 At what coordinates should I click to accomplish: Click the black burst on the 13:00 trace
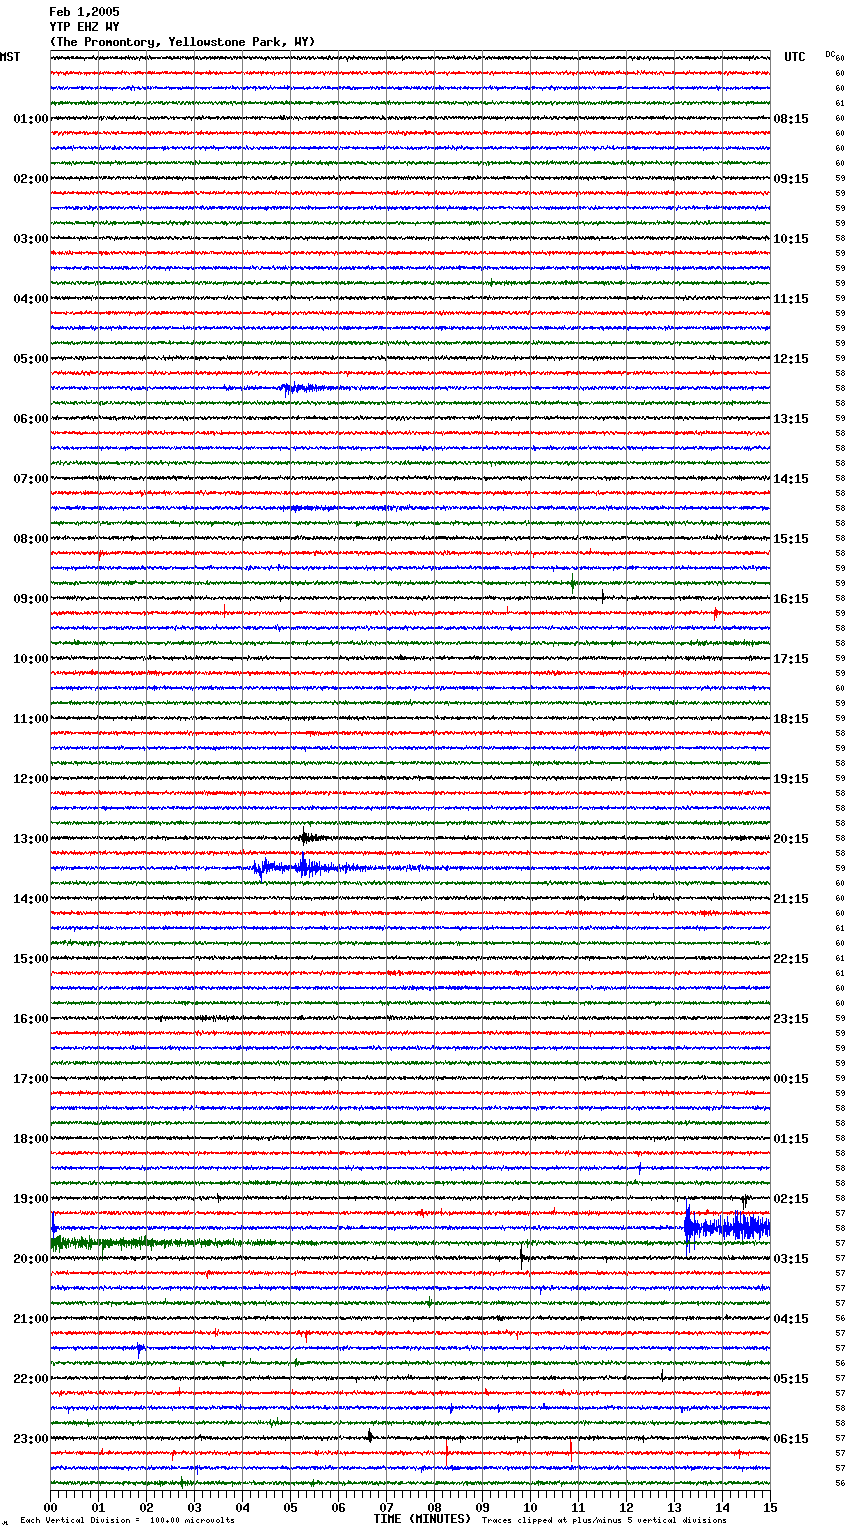pyautogui.click(x=312, y=838)
